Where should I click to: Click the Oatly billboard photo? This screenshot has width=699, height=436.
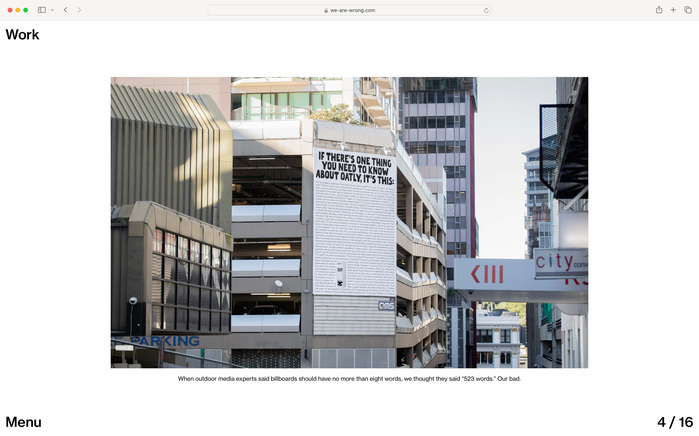pos(350,222)
